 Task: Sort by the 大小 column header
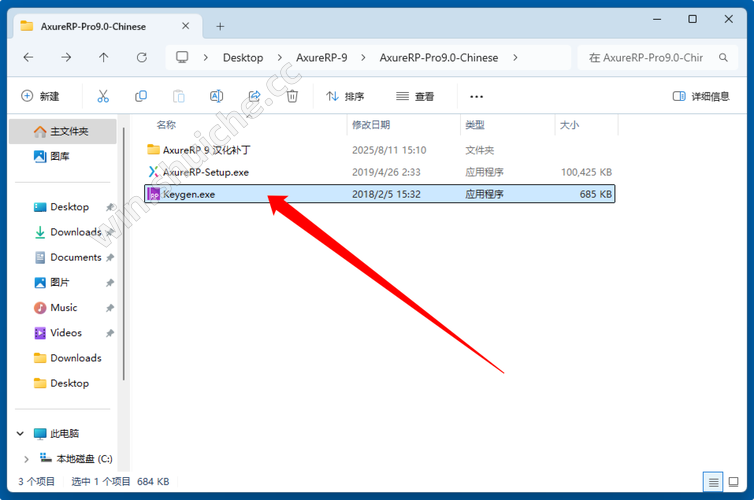(569, 125)
